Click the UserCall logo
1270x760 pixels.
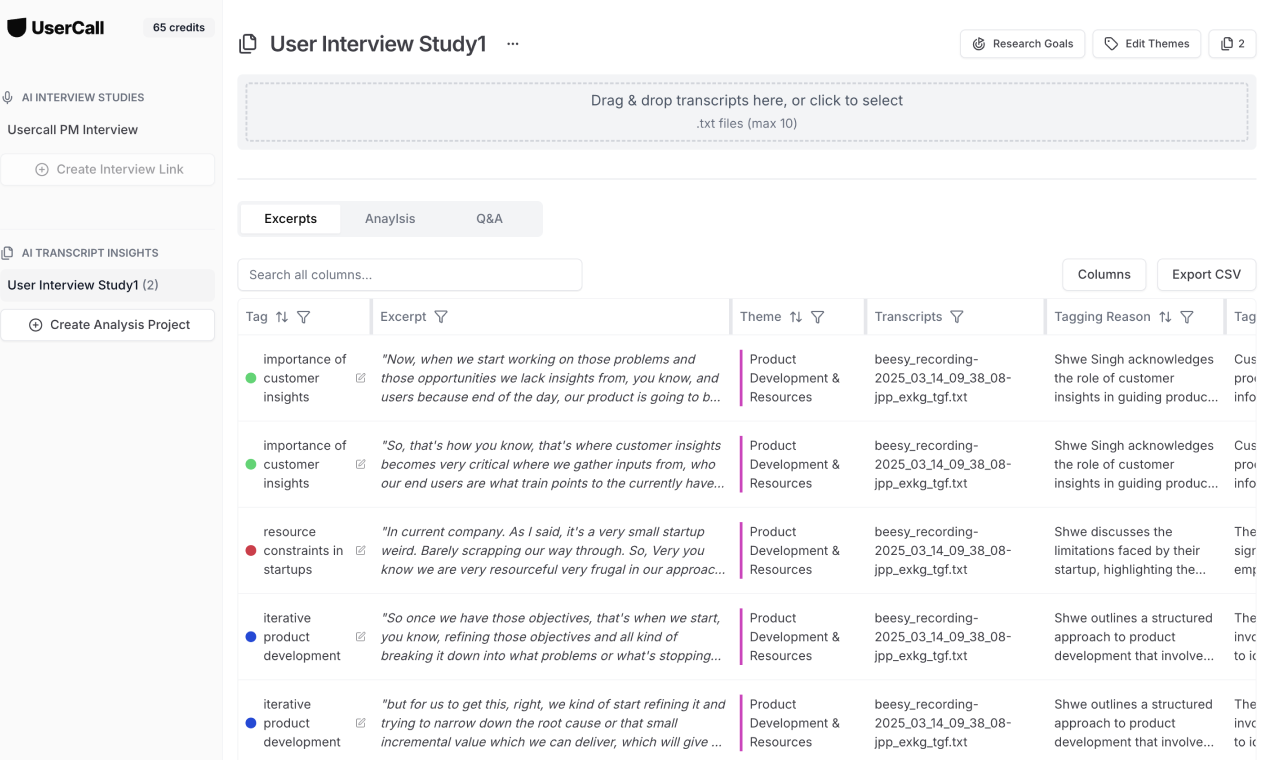(56, 28)
